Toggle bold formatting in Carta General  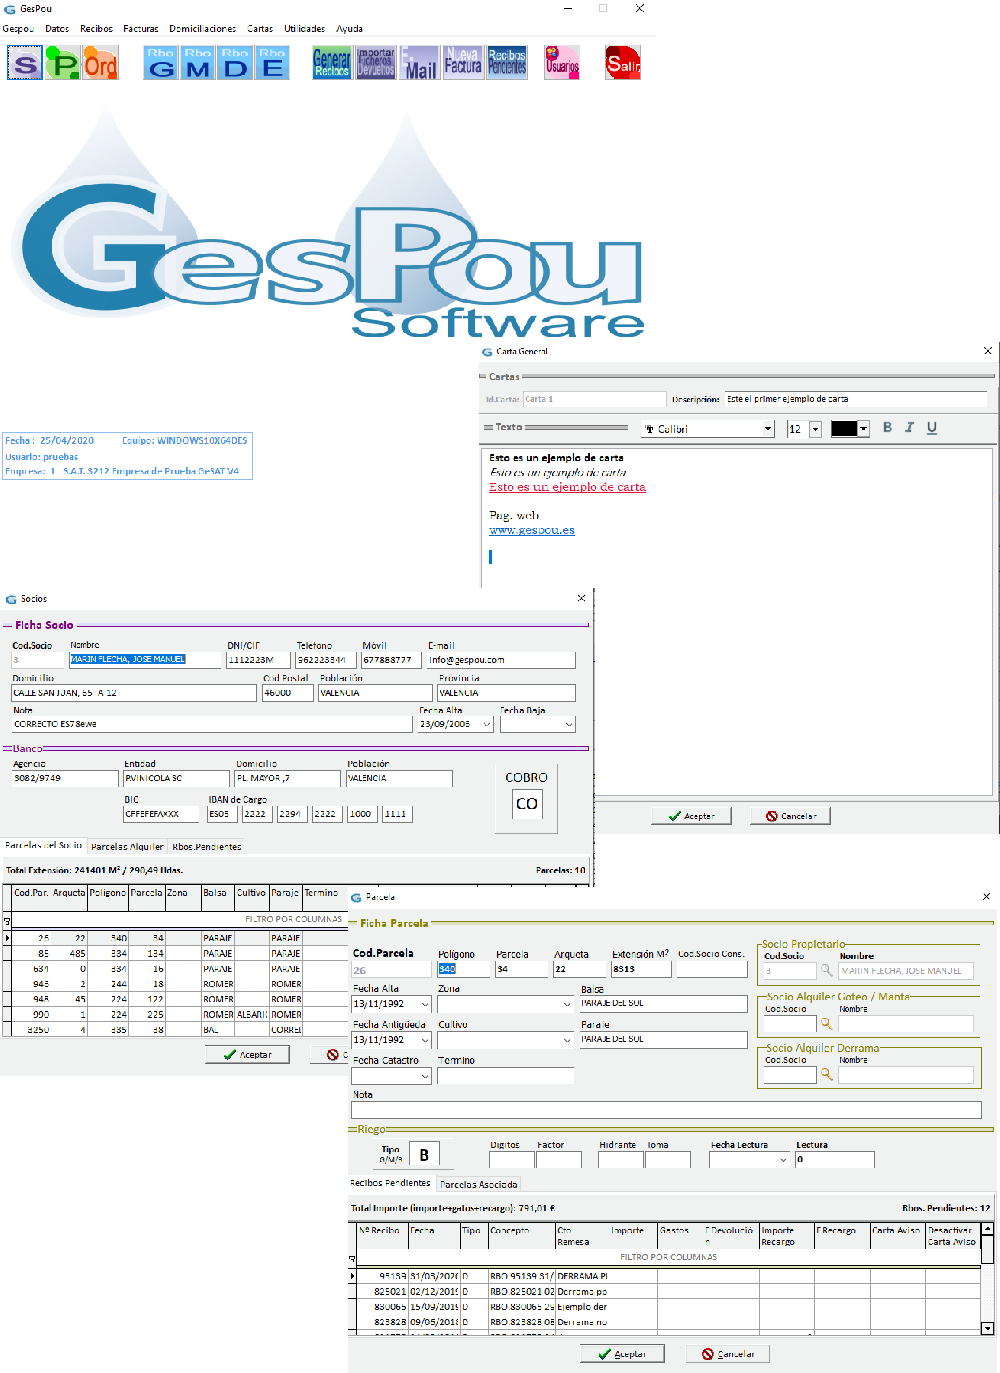click(887, 428)
